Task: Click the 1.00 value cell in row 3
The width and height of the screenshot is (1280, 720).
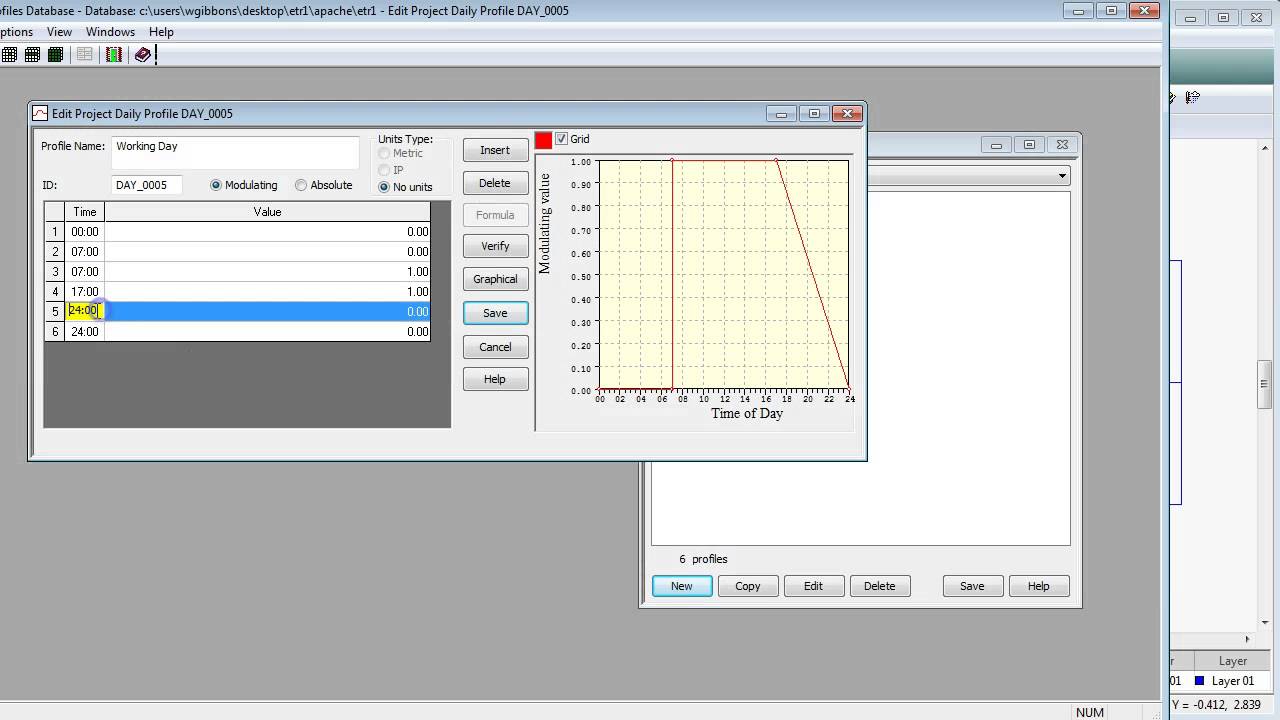Action: point(267,271)
